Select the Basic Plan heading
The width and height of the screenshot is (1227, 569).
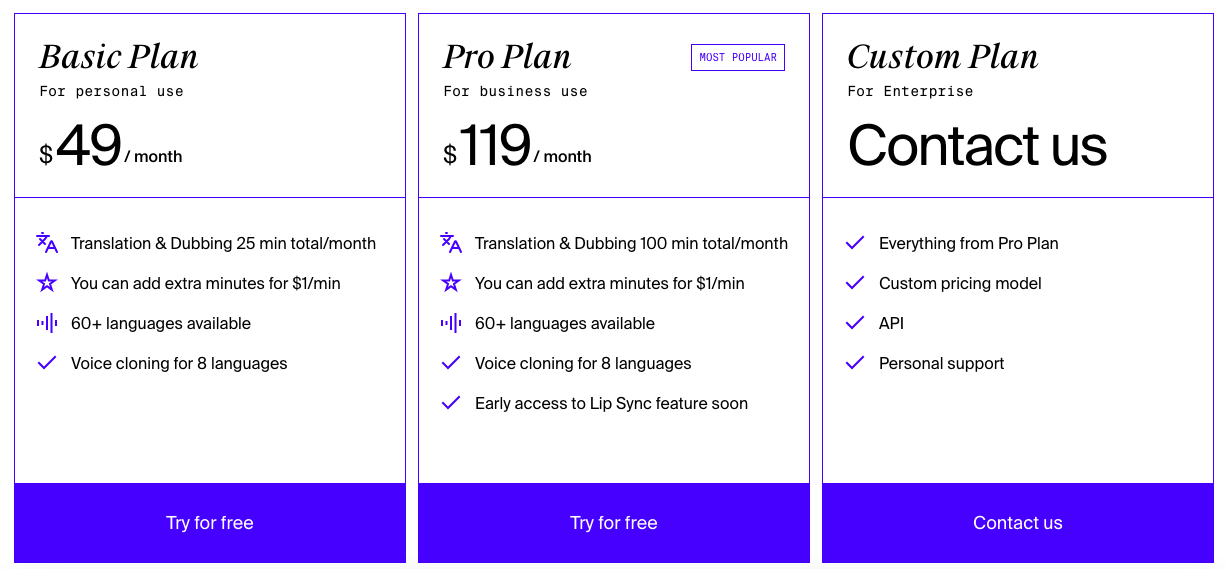(119, 57)
